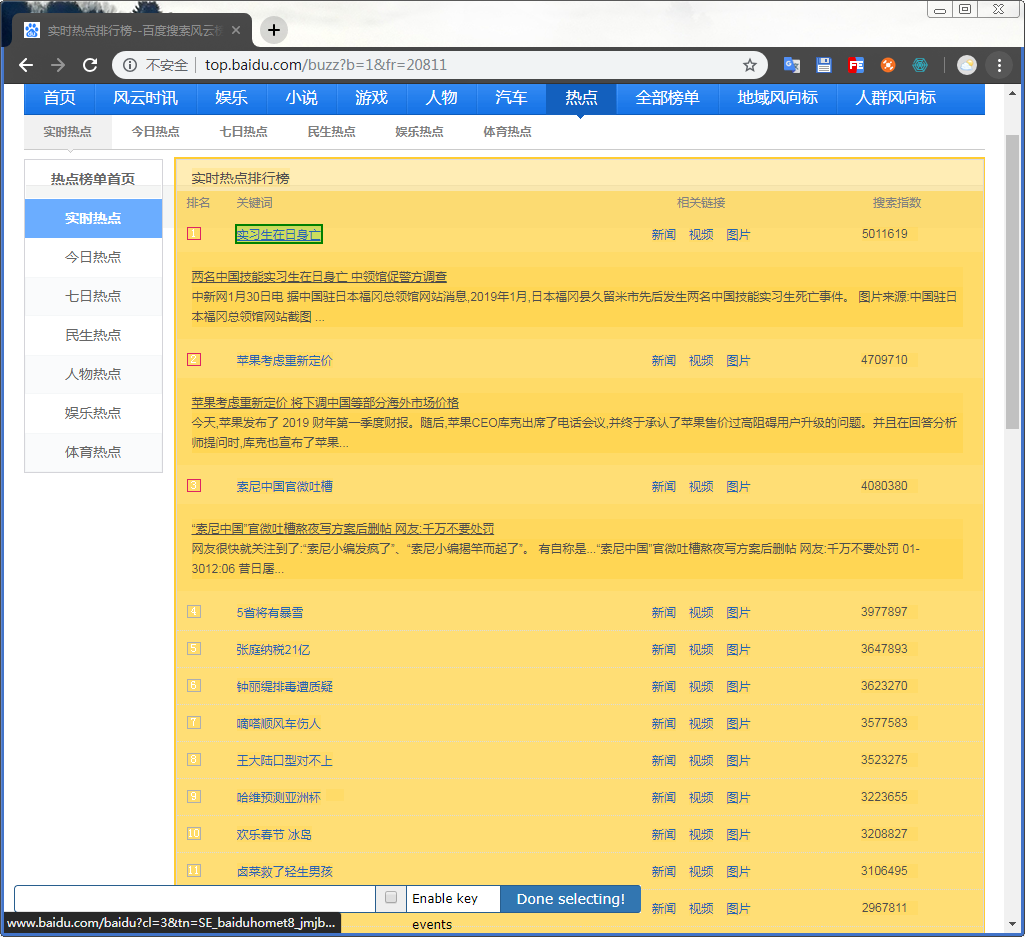
Task: Open the keyword 5省将有暴雪
Action: click(x=269, y=613)
